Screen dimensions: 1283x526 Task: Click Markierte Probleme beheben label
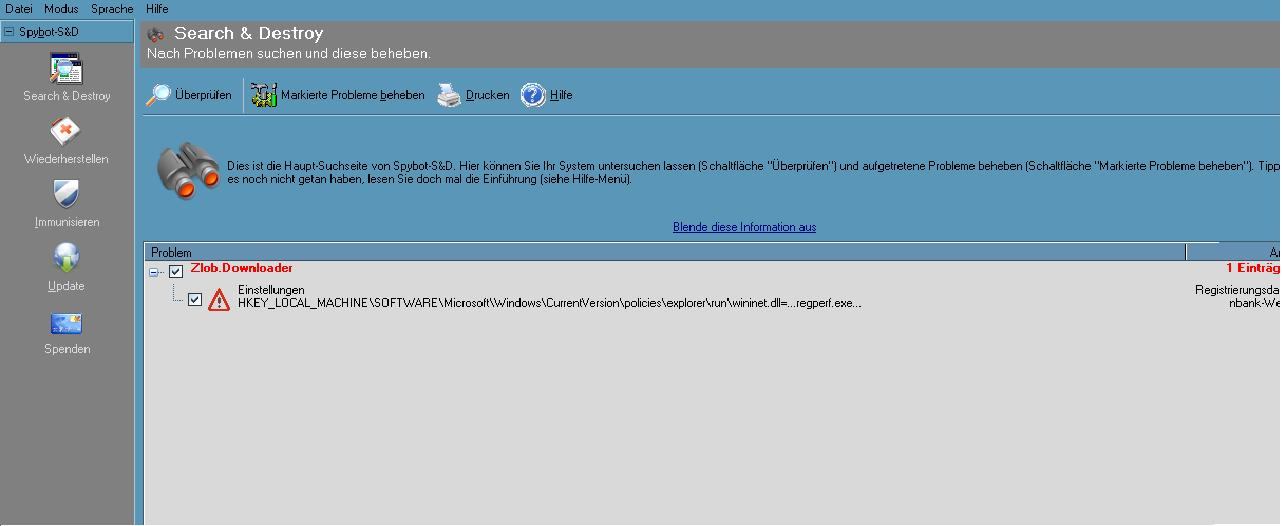tap(353, 95)
